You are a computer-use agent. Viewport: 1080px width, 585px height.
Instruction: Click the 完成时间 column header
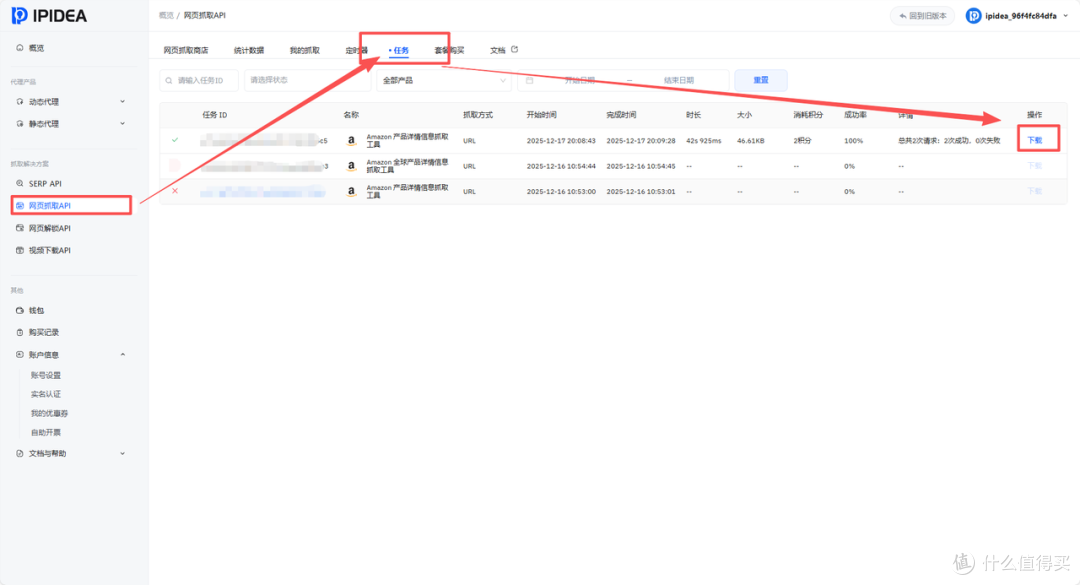tap(621, 115)
